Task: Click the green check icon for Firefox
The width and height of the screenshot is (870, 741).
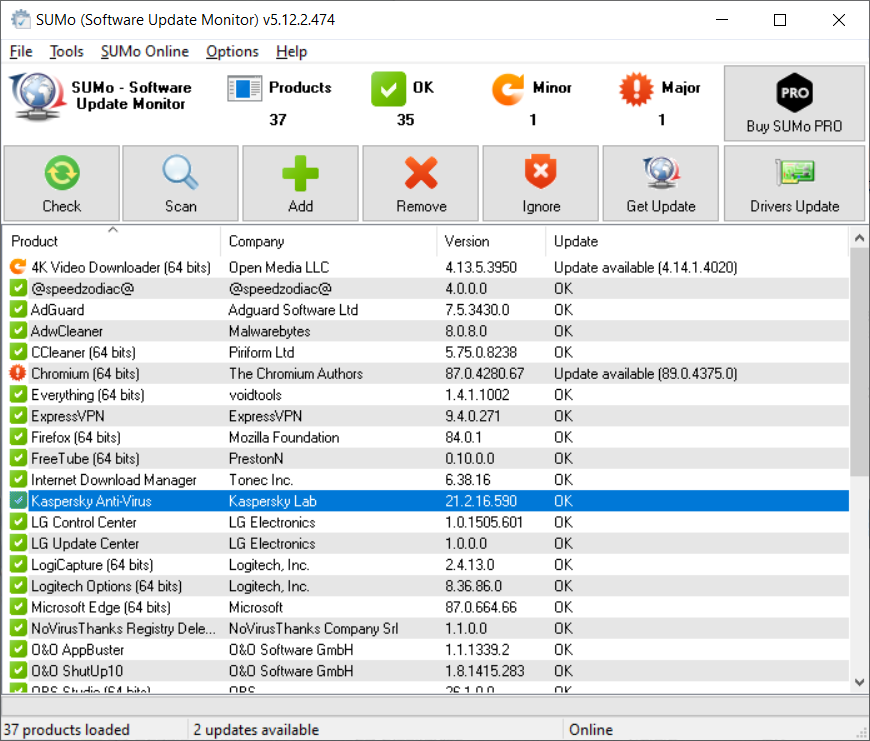Action: 18,437
